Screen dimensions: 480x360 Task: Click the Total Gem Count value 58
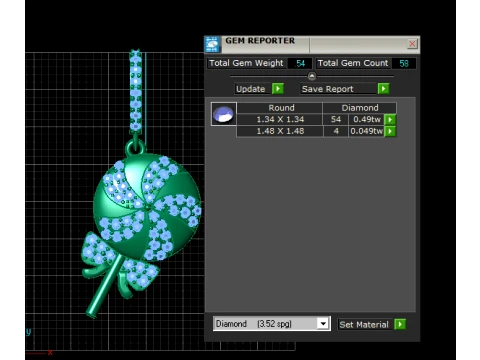tap(404, 63)
